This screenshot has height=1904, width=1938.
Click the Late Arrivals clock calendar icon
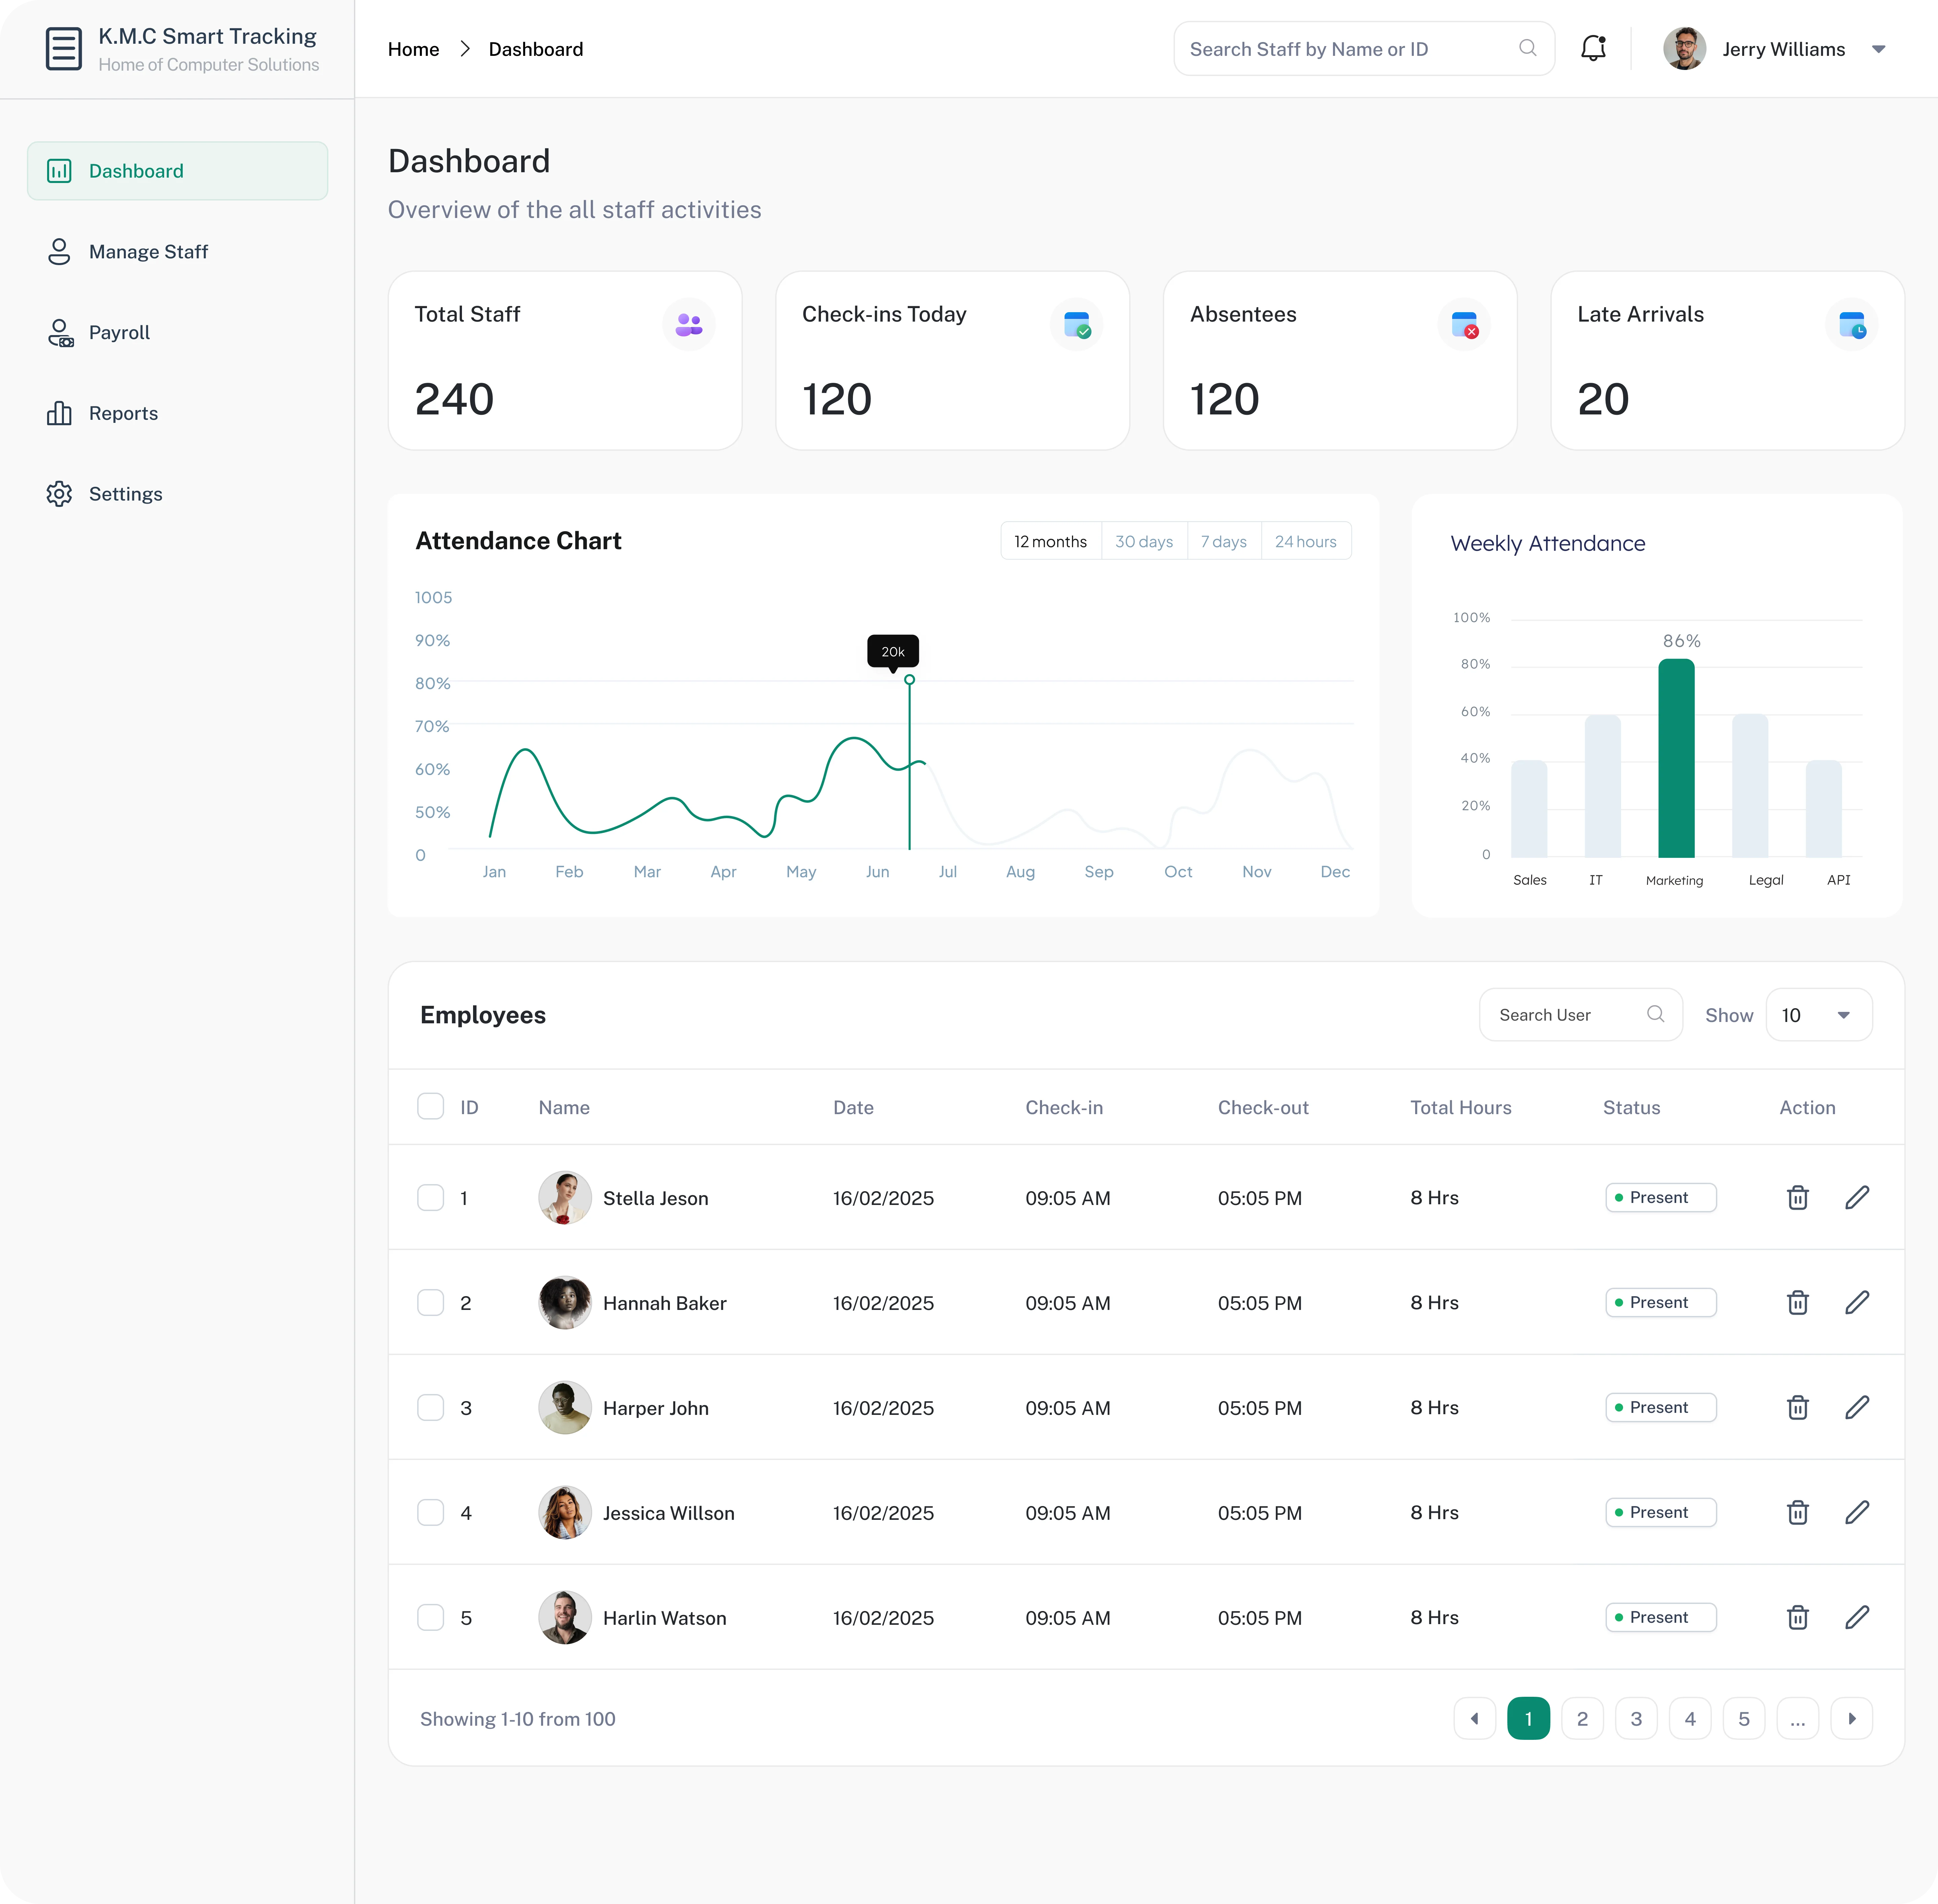click(1851, 325)
